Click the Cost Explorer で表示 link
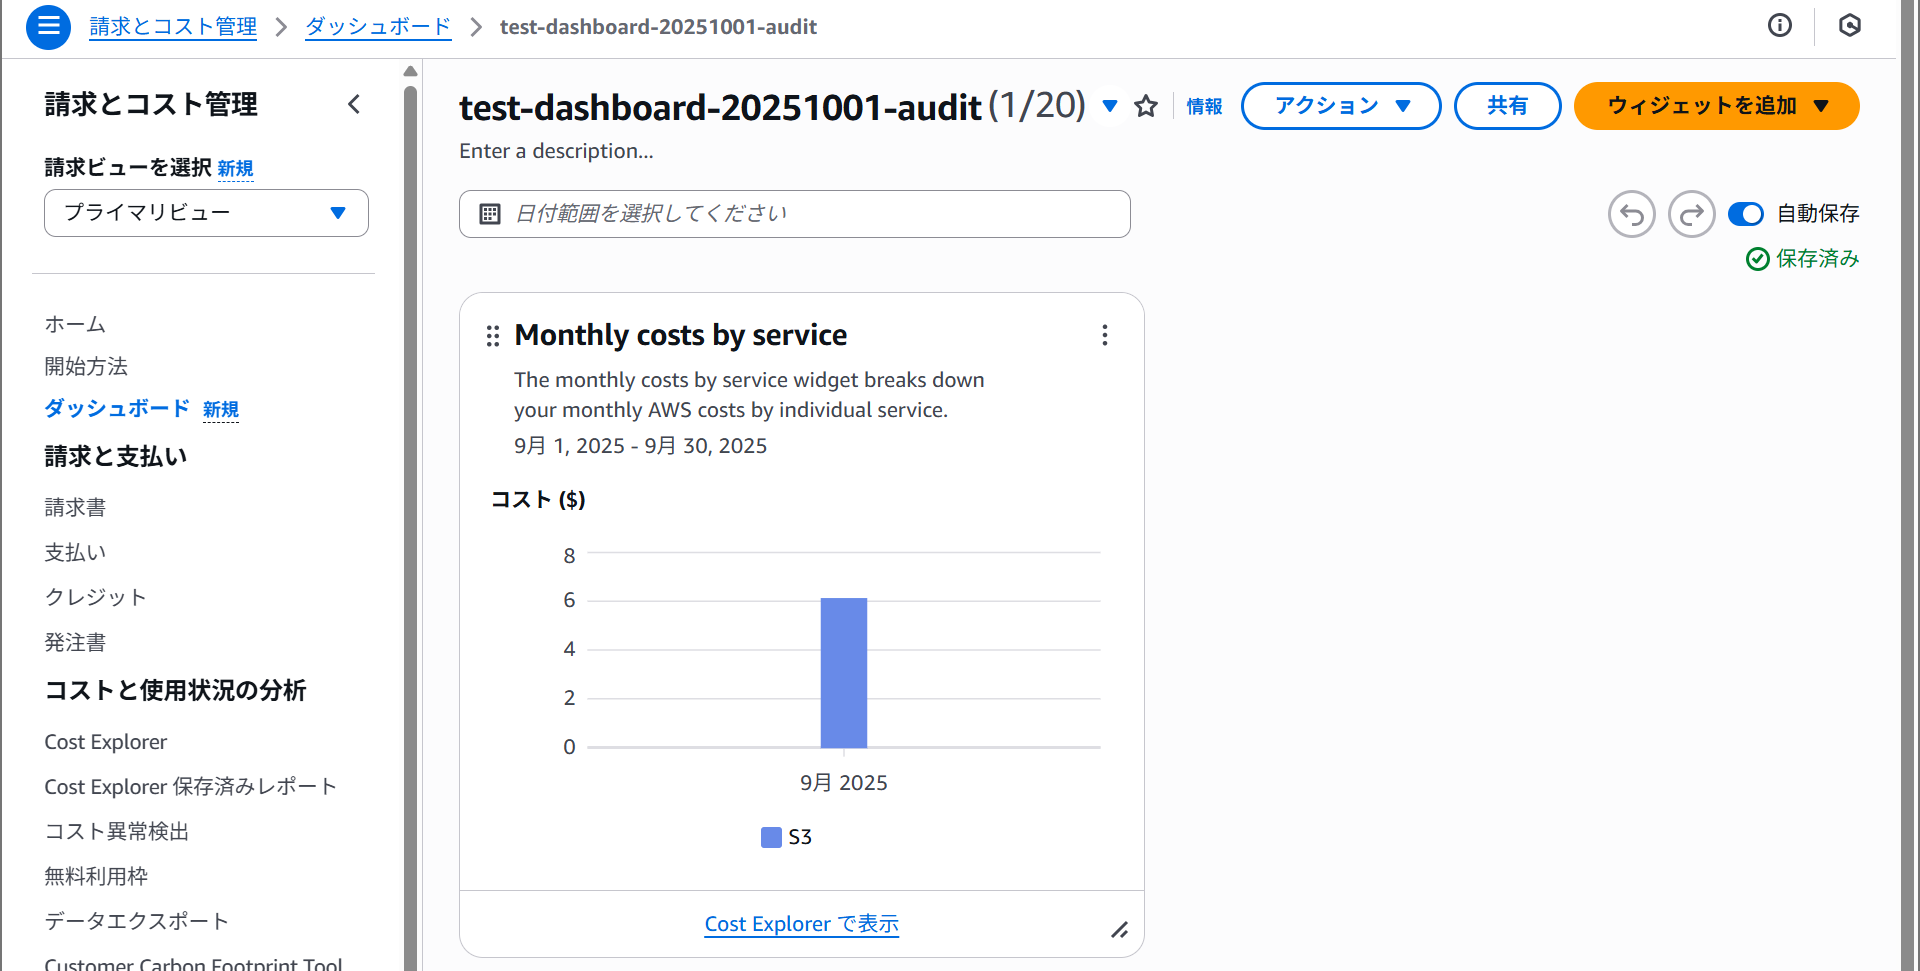Viewport: 1920px width, 971px height. point(801,924)
